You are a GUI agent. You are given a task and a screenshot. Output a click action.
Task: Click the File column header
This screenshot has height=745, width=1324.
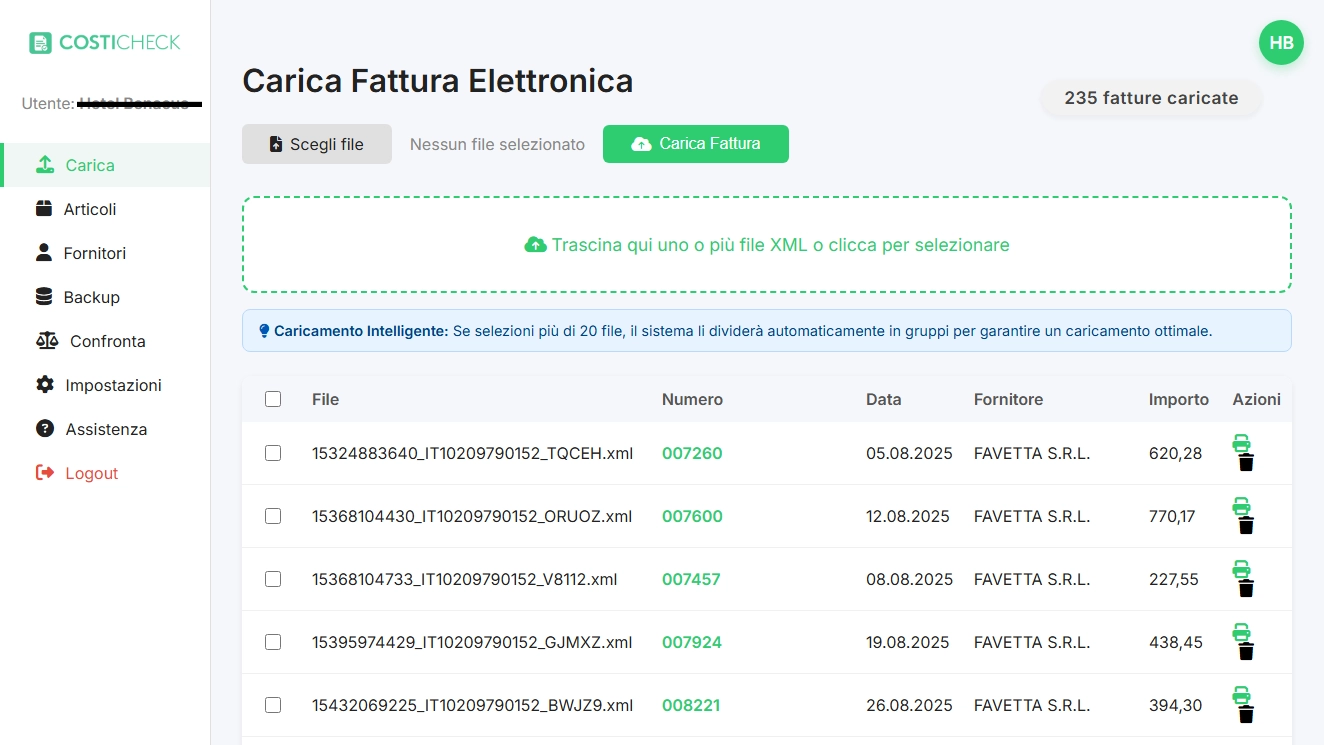pyautogui.click(x=325, y=399)
